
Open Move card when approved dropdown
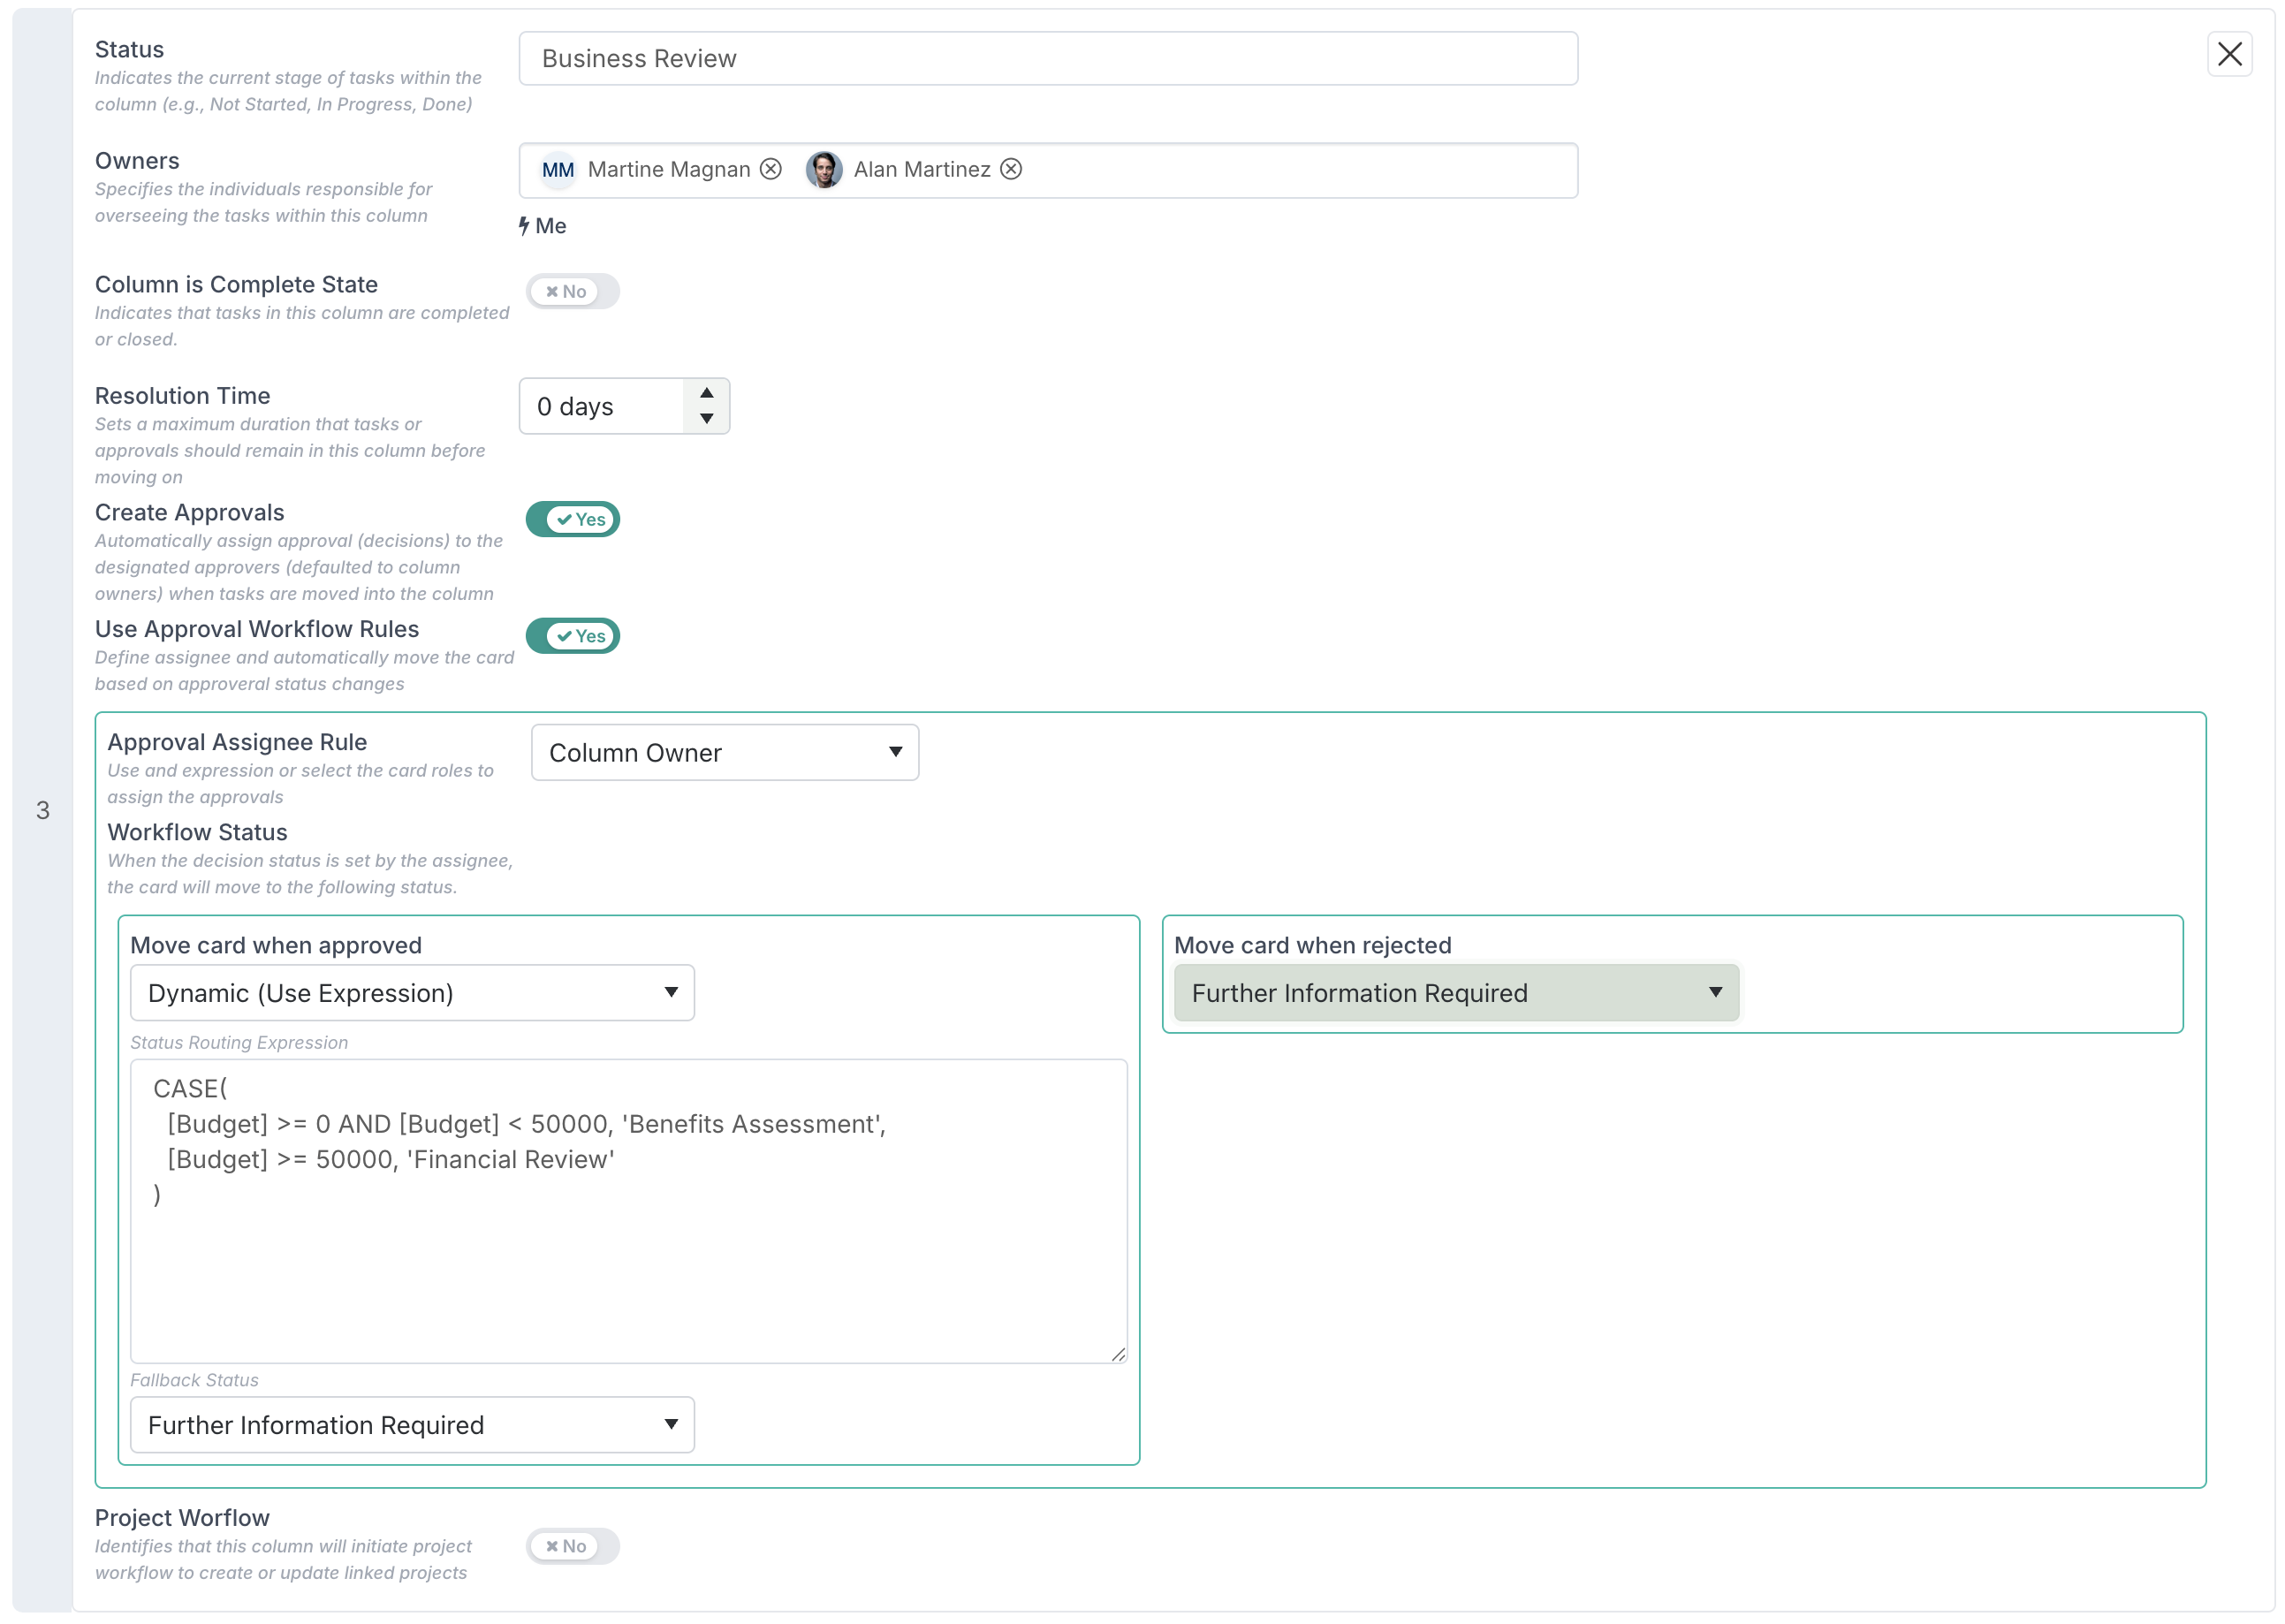[x=412, y=993]
